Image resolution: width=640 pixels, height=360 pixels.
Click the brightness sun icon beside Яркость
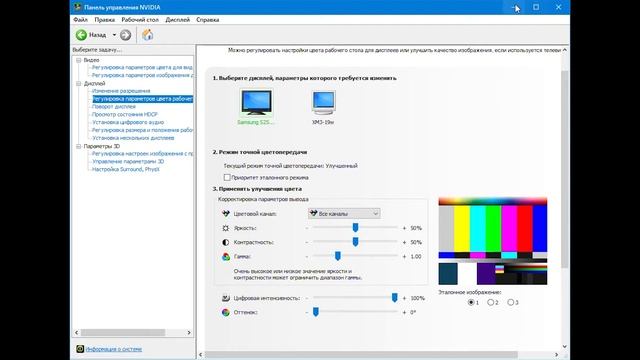coord(226,228)
